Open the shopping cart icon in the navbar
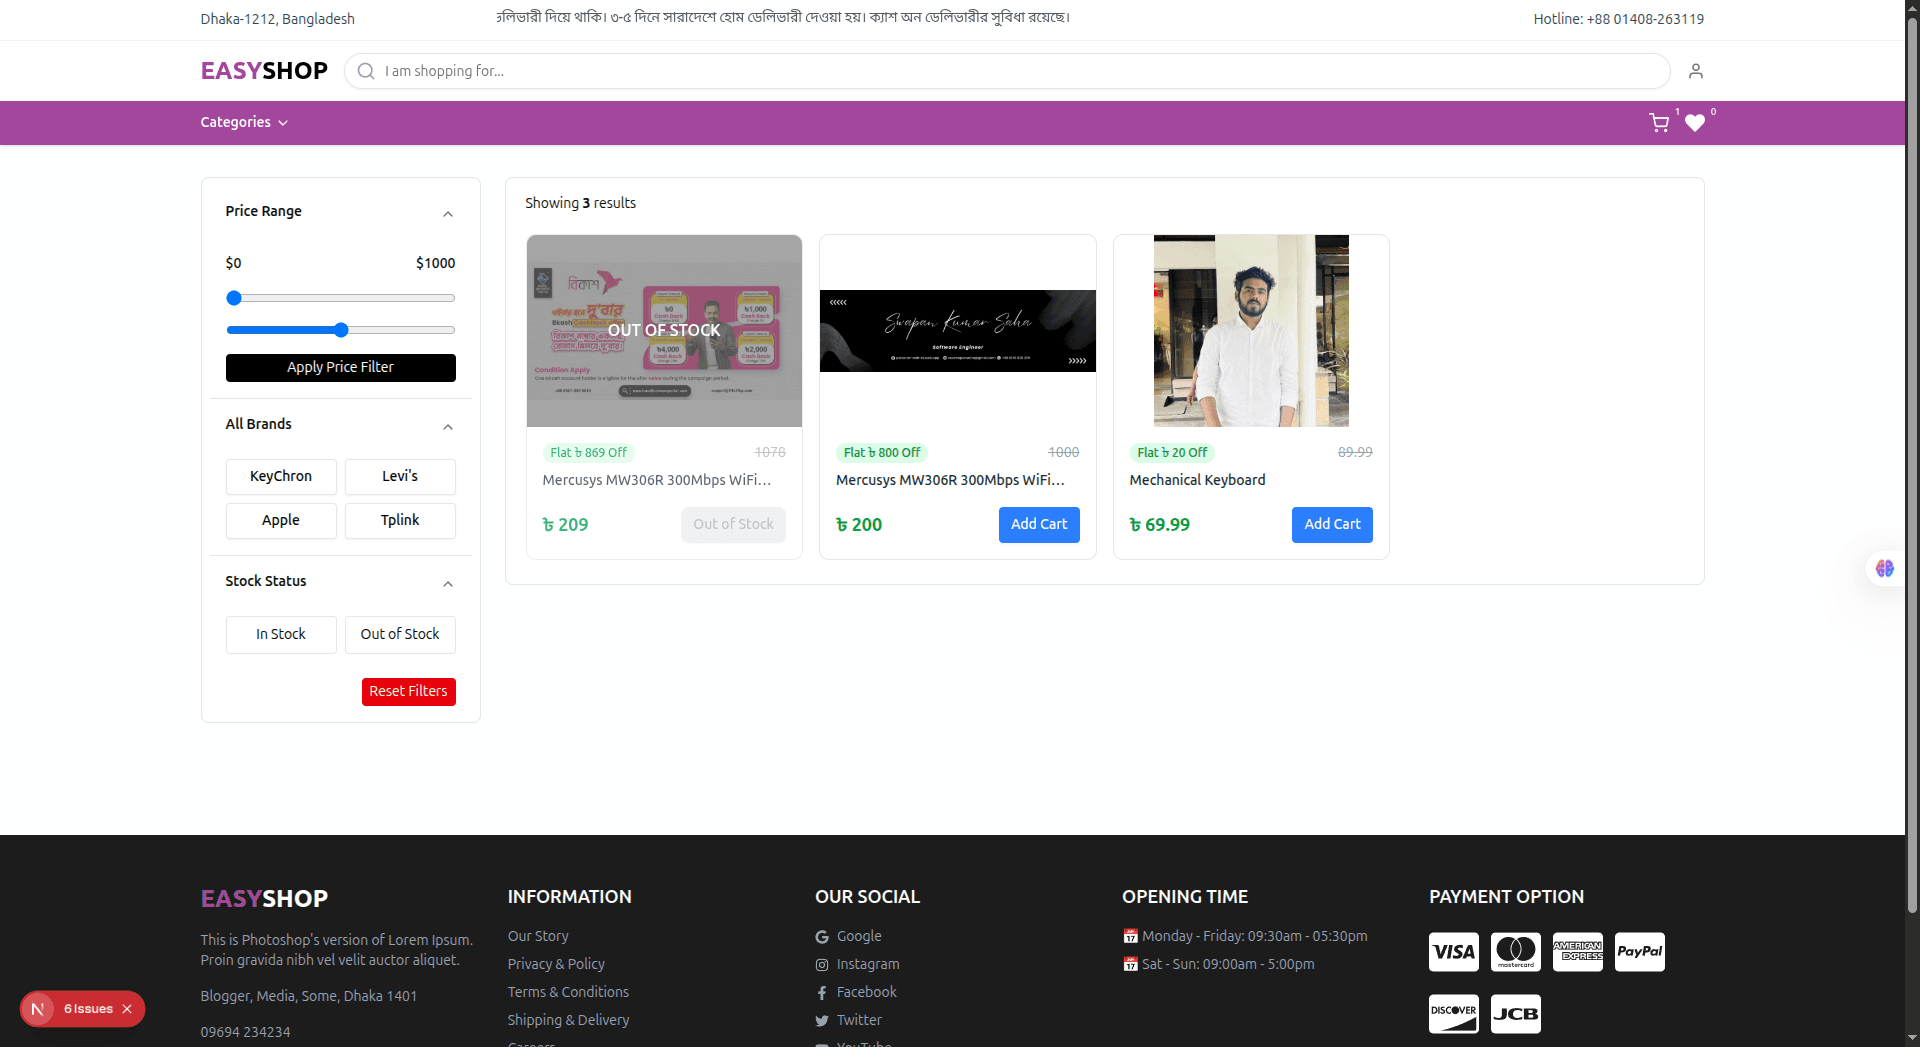Image resolution: width=1920 pixels, height=1047 pixels. click(x=1659, y=122)
